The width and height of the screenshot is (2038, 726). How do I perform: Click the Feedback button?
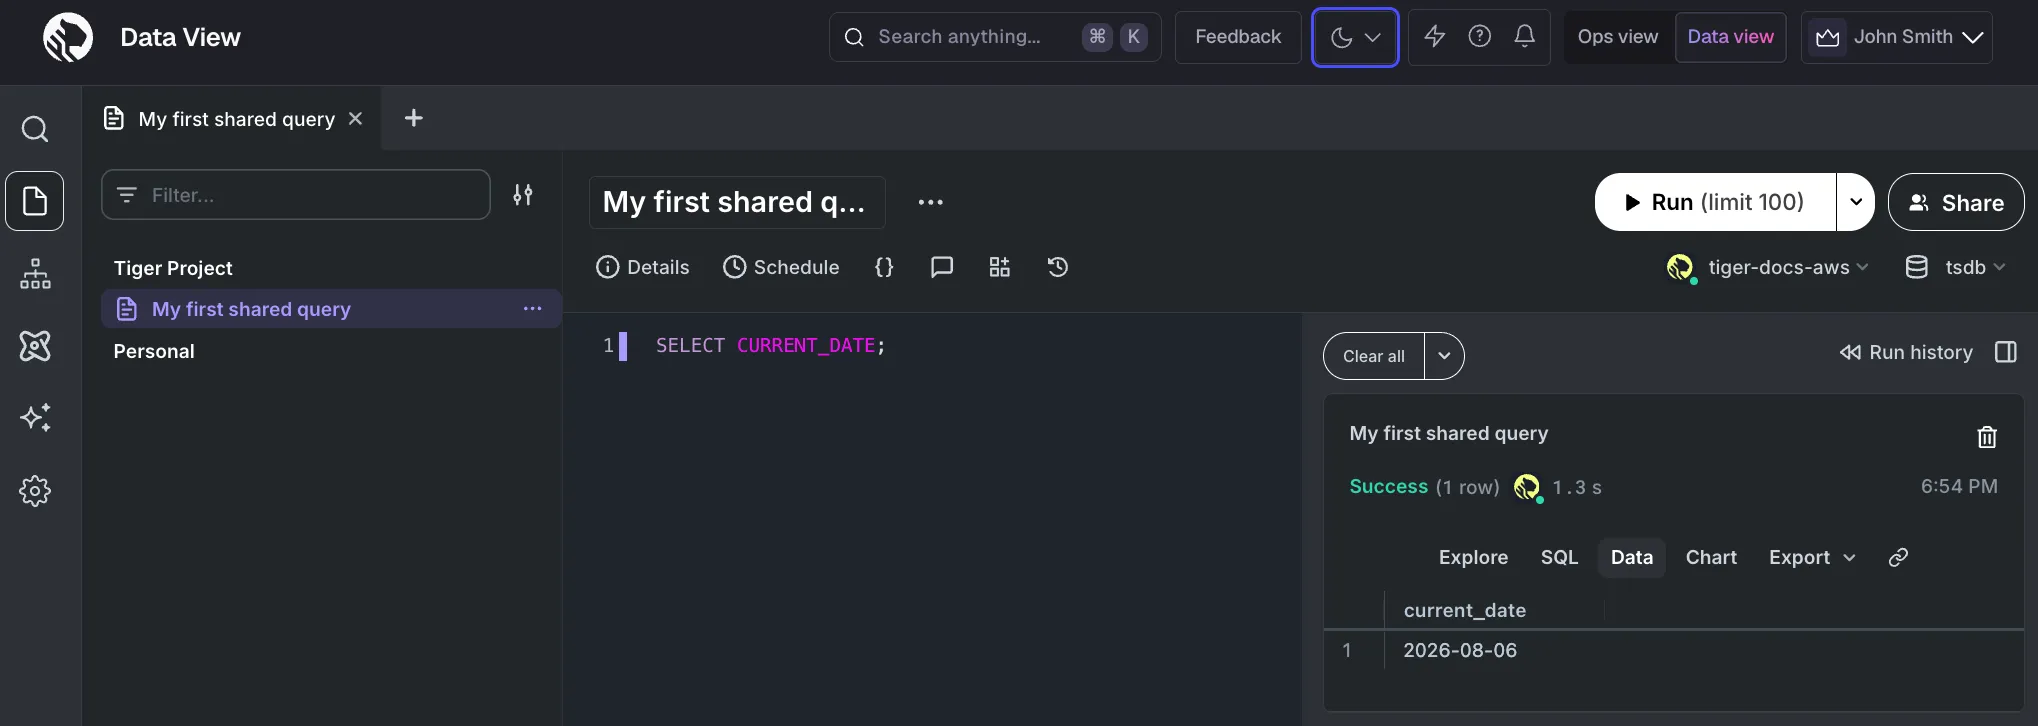click(1238, 37)
